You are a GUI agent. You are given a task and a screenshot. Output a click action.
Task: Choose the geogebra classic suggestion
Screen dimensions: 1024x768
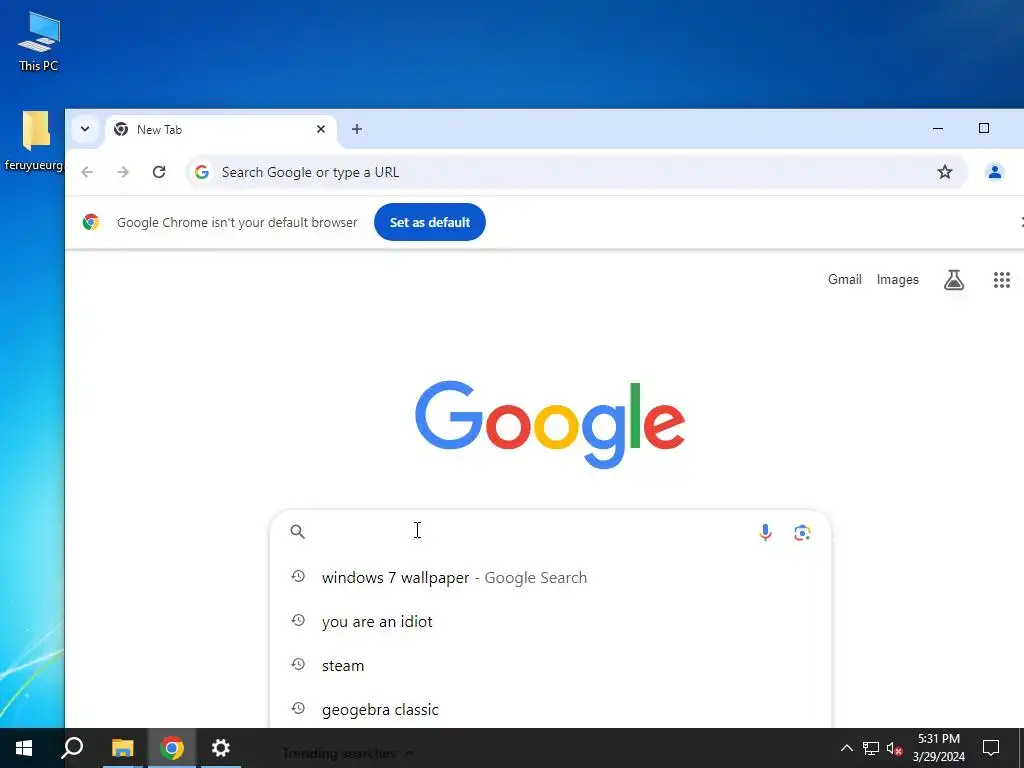(551, 709)
